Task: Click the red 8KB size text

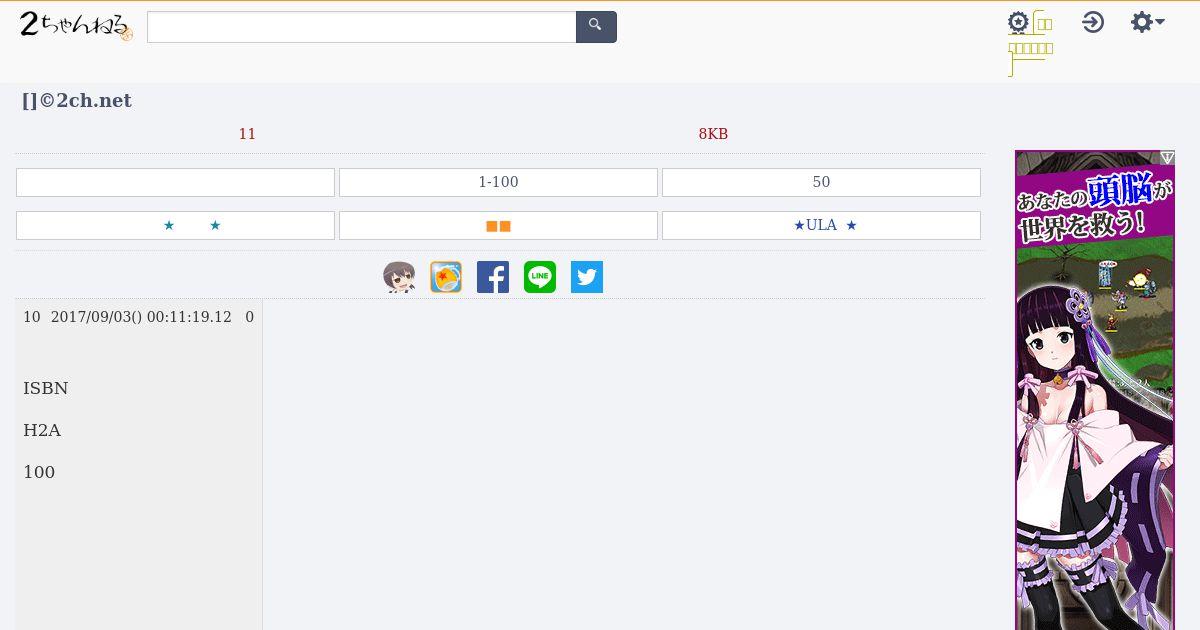Action: point(713,134)
